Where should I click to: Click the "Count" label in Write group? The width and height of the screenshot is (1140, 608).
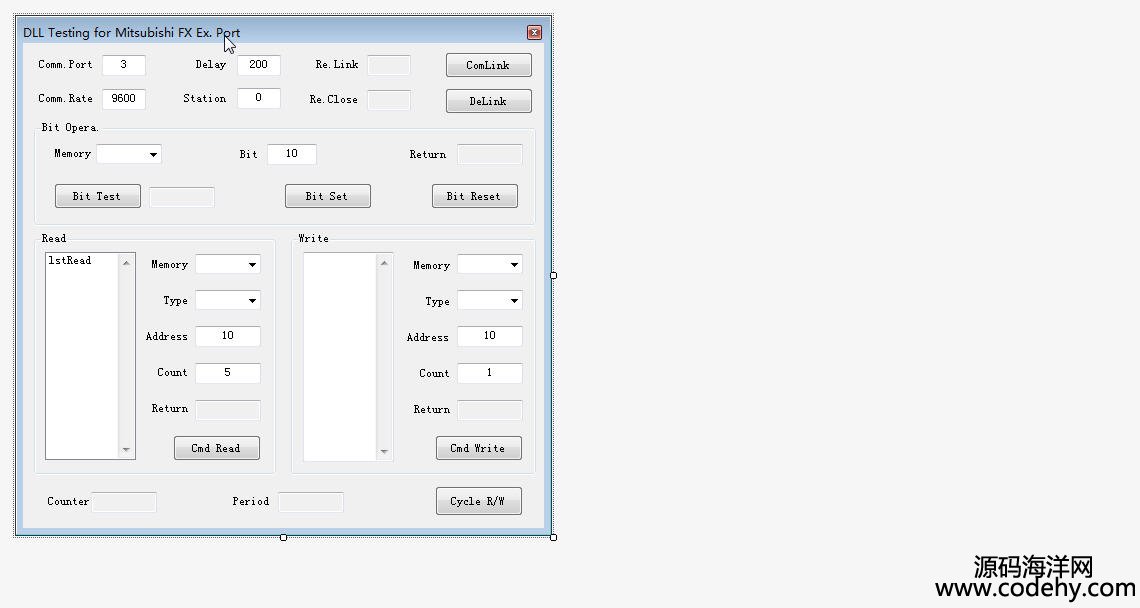pos(434,373)
